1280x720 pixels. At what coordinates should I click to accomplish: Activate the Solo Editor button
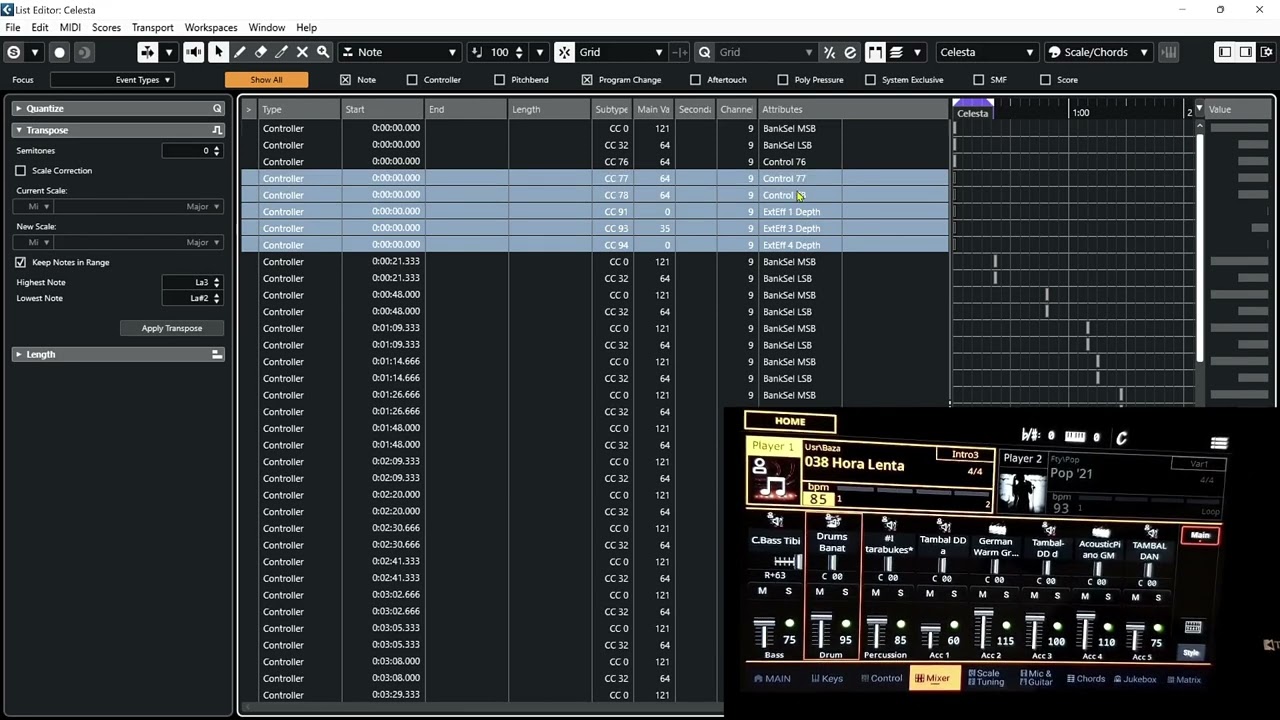point(13,52)
